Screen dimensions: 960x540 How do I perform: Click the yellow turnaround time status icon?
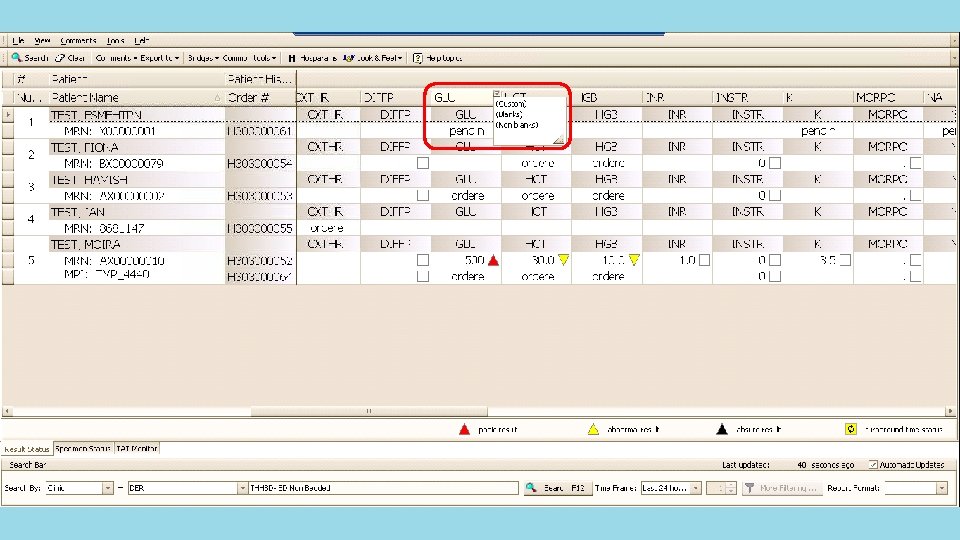(x=851, y=429)
